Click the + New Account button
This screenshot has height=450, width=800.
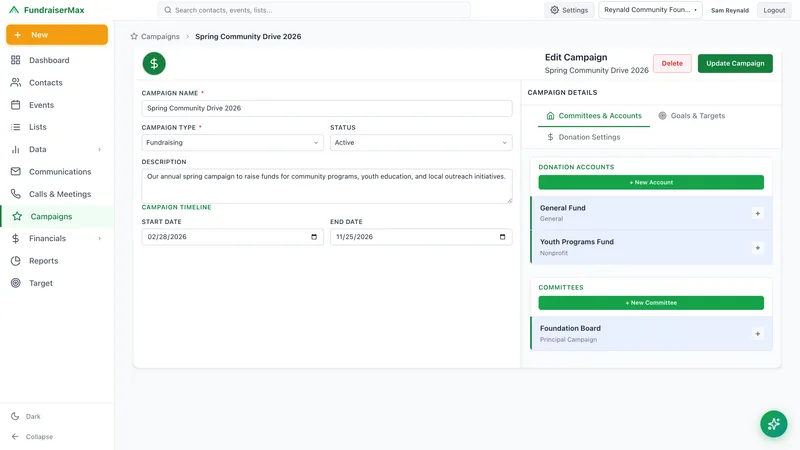click(x=651, y=182)
